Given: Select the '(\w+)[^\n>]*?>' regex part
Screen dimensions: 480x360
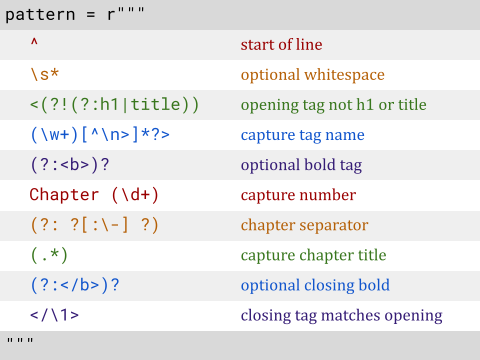Looking at the screenshot, I should click(100, 135).
